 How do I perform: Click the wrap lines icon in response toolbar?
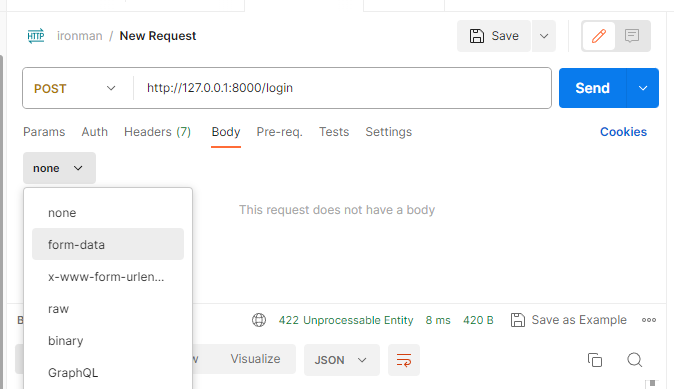click(x=404, y=360)
